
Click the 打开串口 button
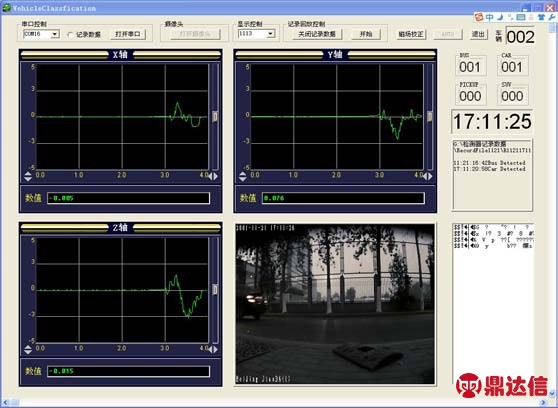128,34
